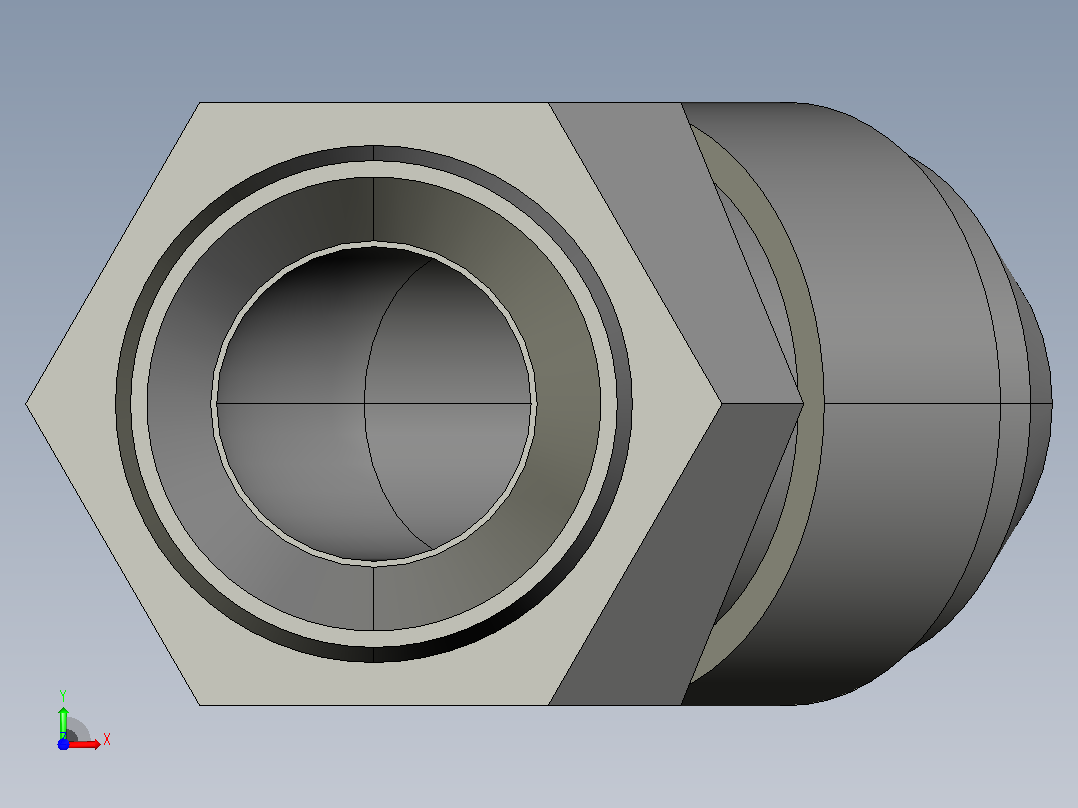Image resolution: width=1078 pixels, height=808 pixels.
Task: Click the curved arc edge inside bore
Action: 375,404
